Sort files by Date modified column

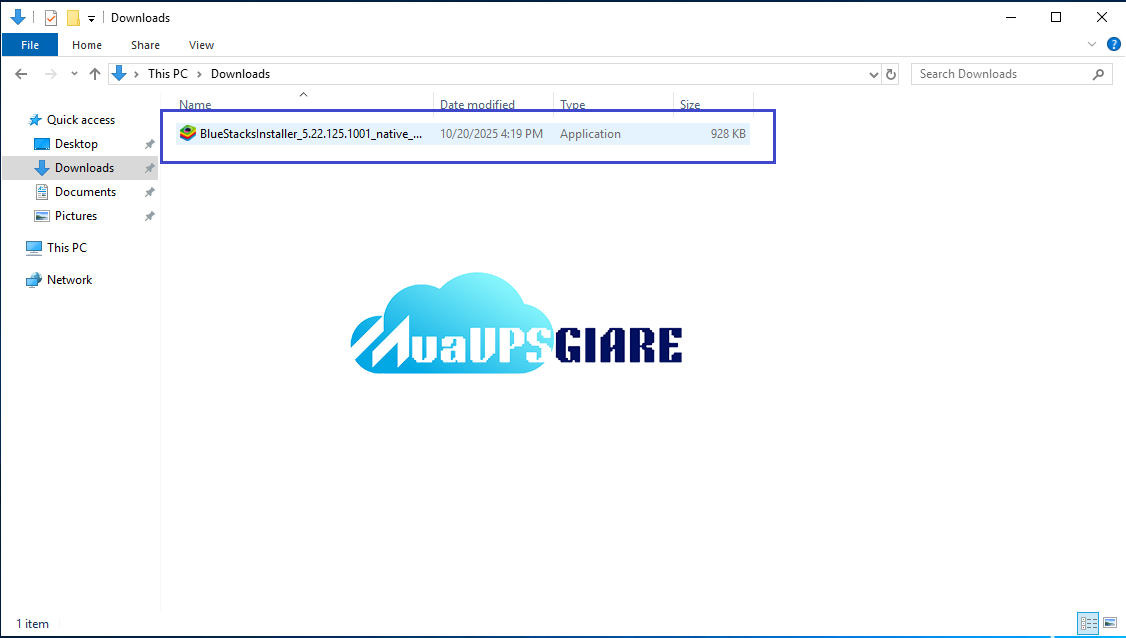[477, 105]
